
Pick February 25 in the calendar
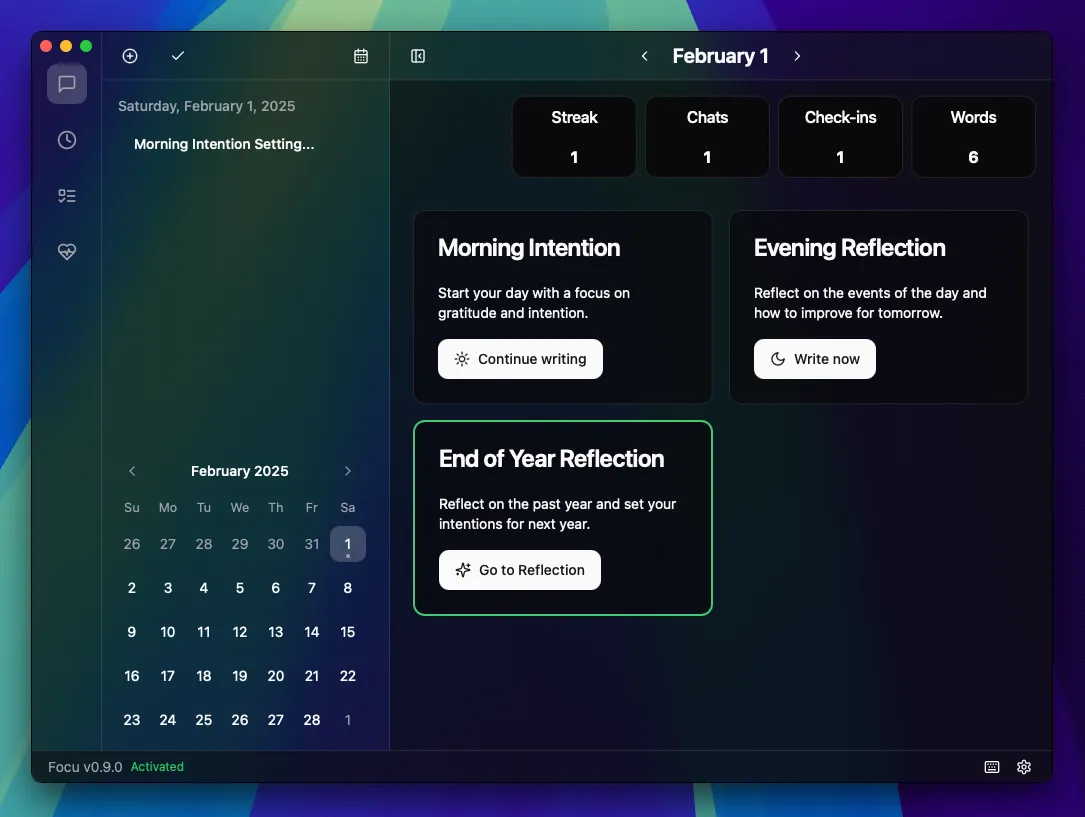[203, 720]
